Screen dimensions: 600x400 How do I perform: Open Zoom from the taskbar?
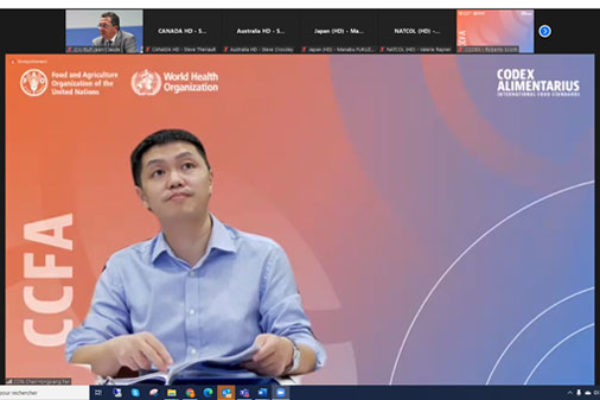(x=280, y=393)
